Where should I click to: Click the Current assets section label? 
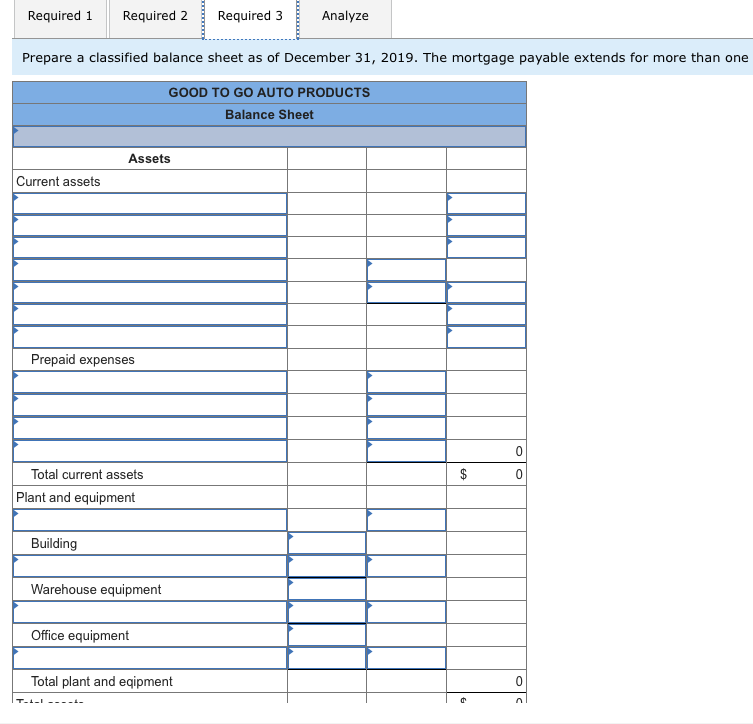click(58, 181)
